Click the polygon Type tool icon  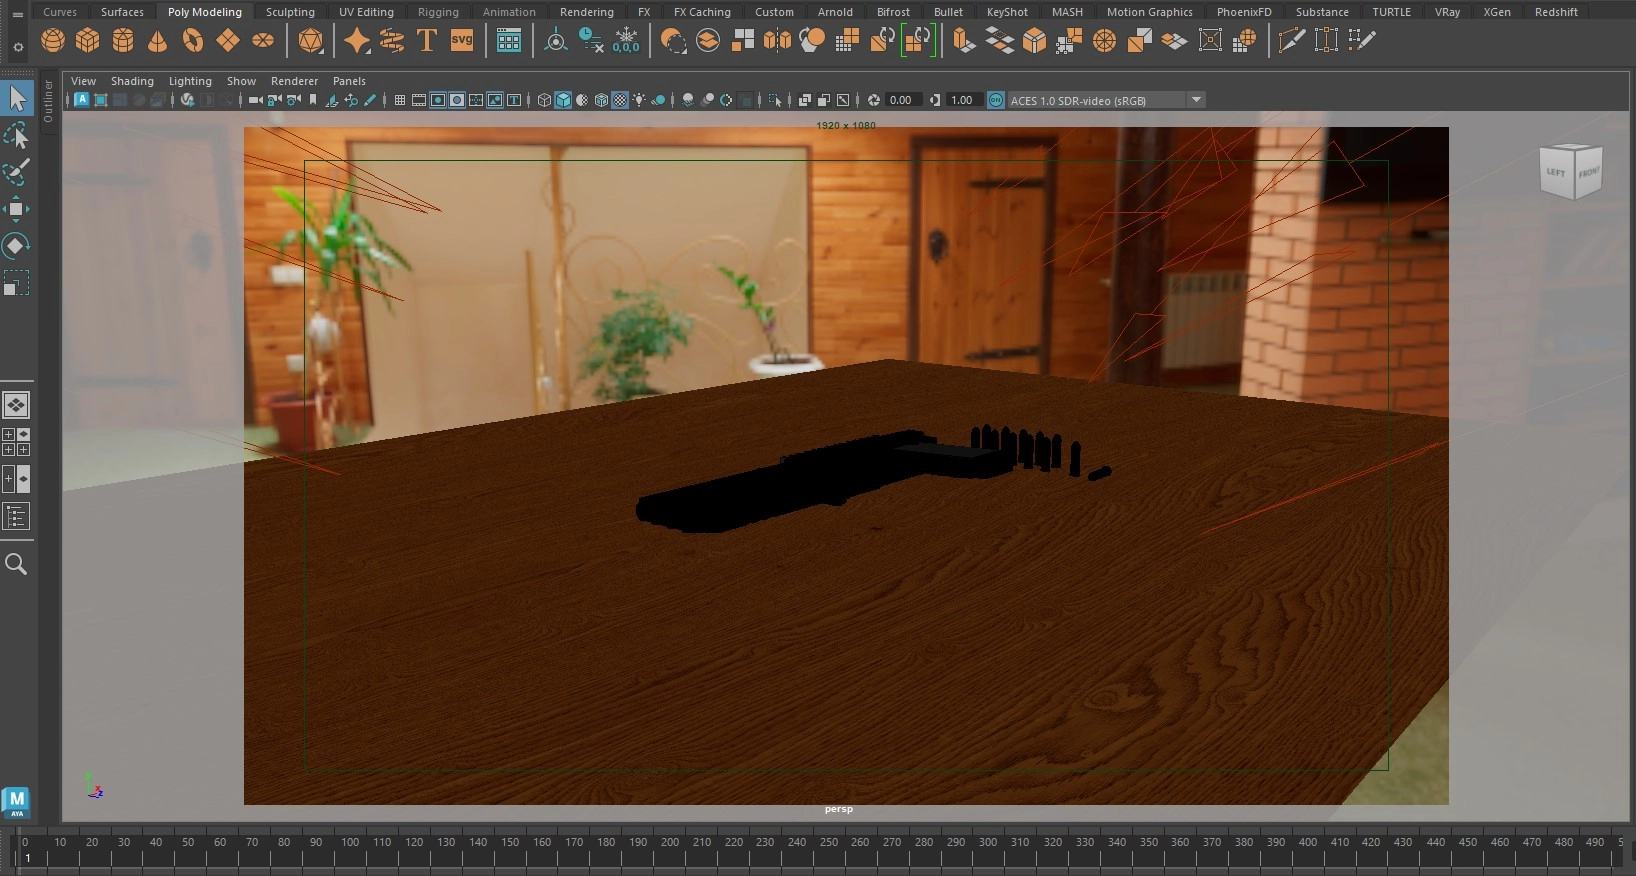427,41
